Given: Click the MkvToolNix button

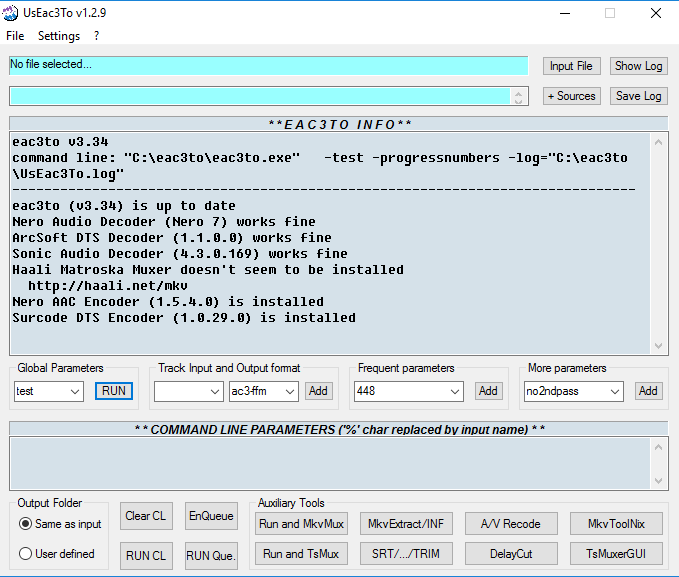Looking at the screenshot, I should tap(616, 524).
